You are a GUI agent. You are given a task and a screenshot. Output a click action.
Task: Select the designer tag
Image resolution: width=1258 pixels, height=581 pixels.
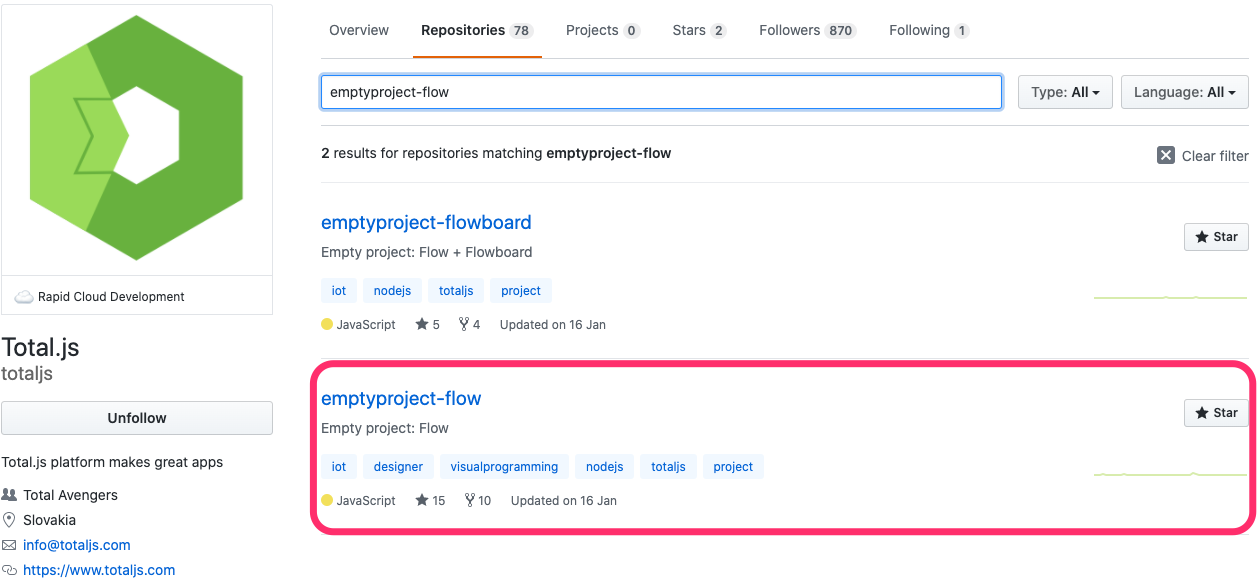pyautogui.click(x=398, y=467)
